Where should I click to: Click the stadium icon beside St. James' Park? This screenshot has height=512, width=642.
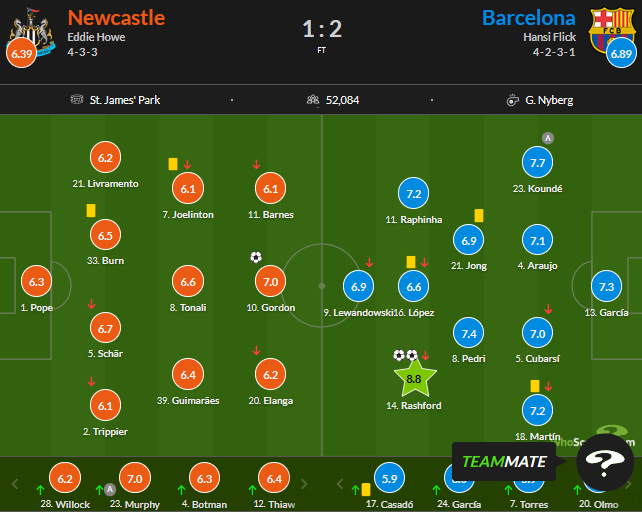[x=77, y=100]
